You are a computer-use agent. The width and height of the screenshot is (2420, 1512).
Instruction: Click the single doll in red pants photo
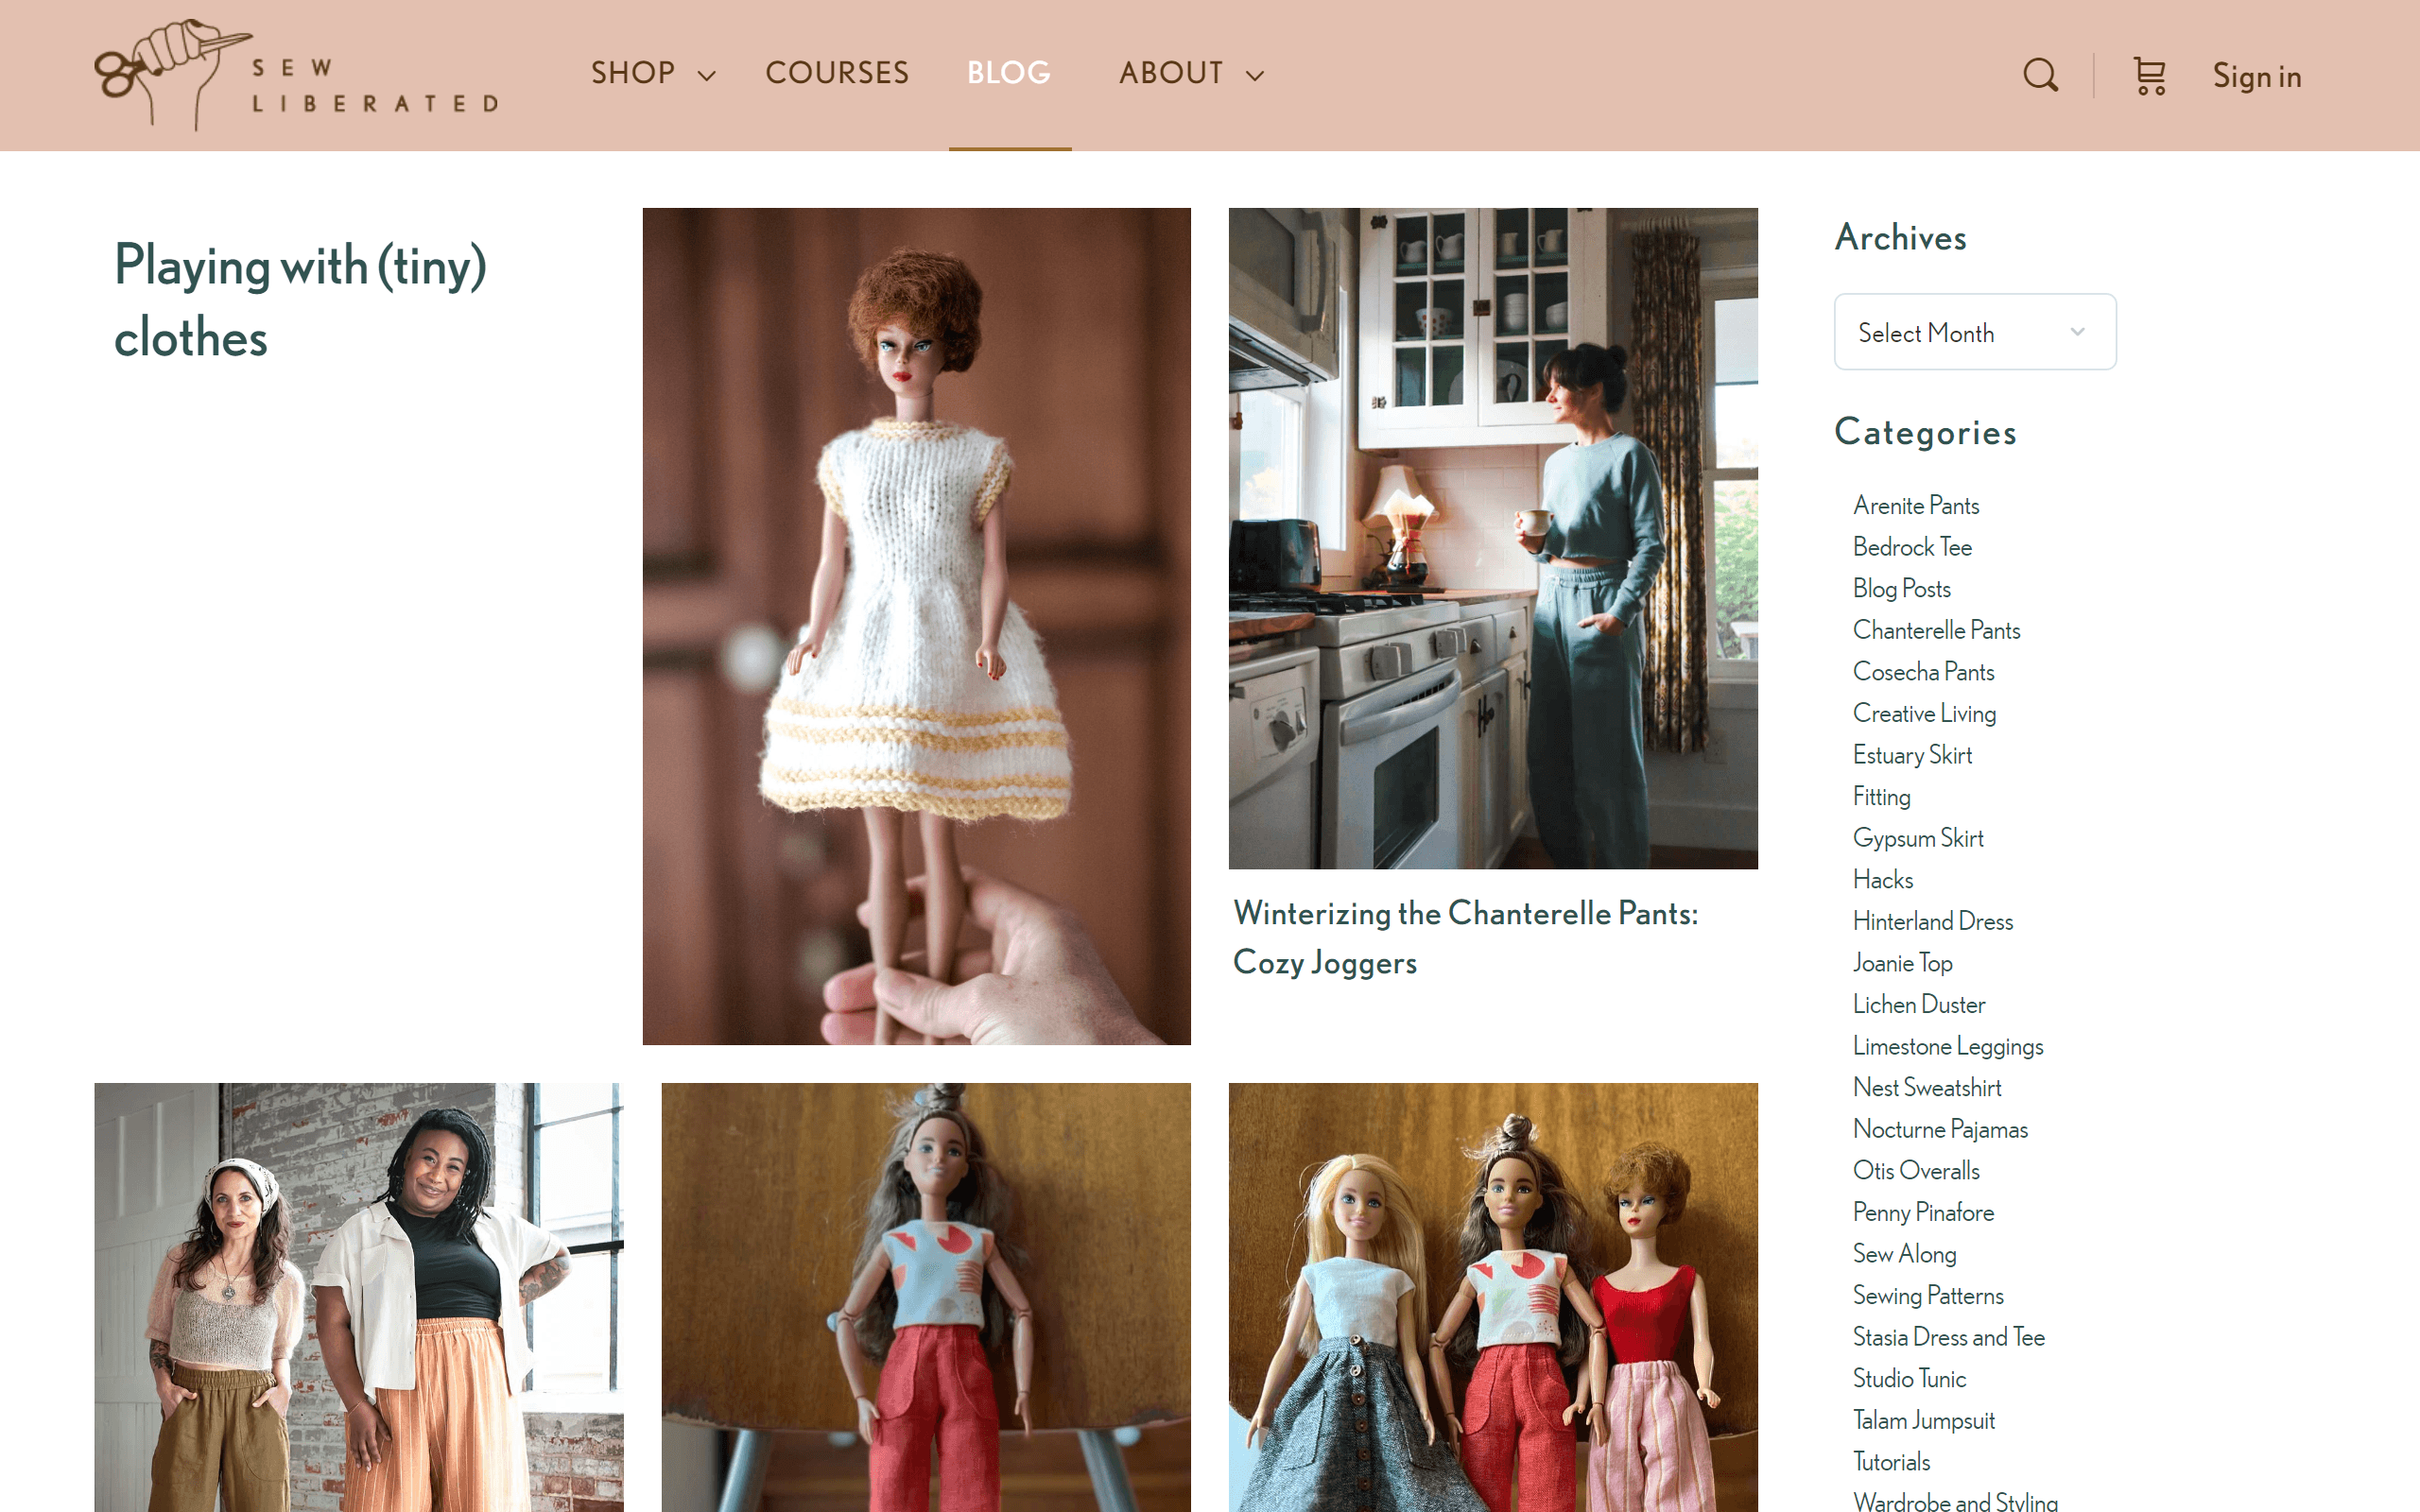coord(925,1296)
